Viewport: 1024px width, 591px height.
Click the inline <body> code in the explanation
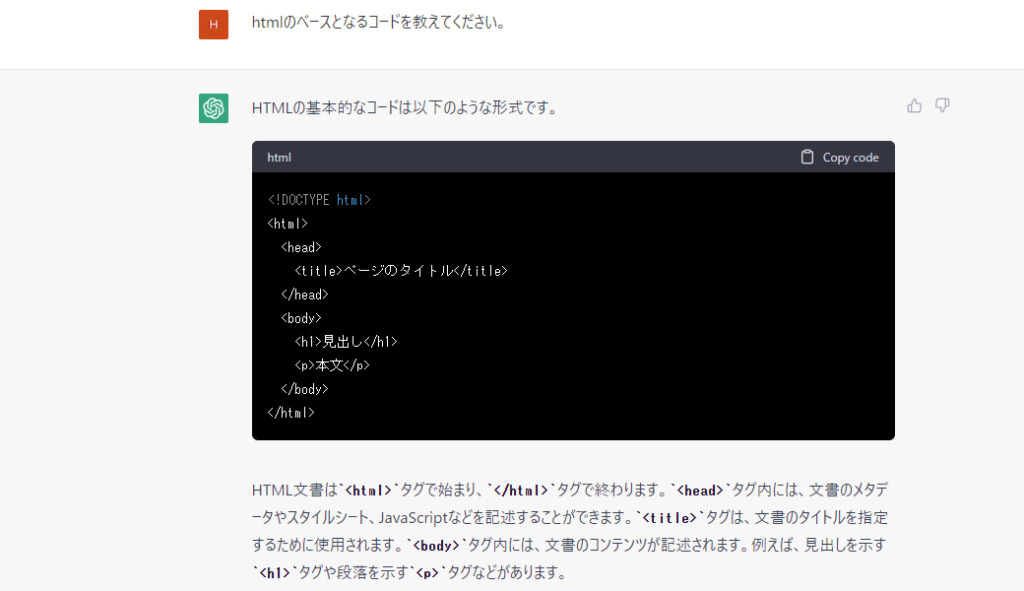435,546
